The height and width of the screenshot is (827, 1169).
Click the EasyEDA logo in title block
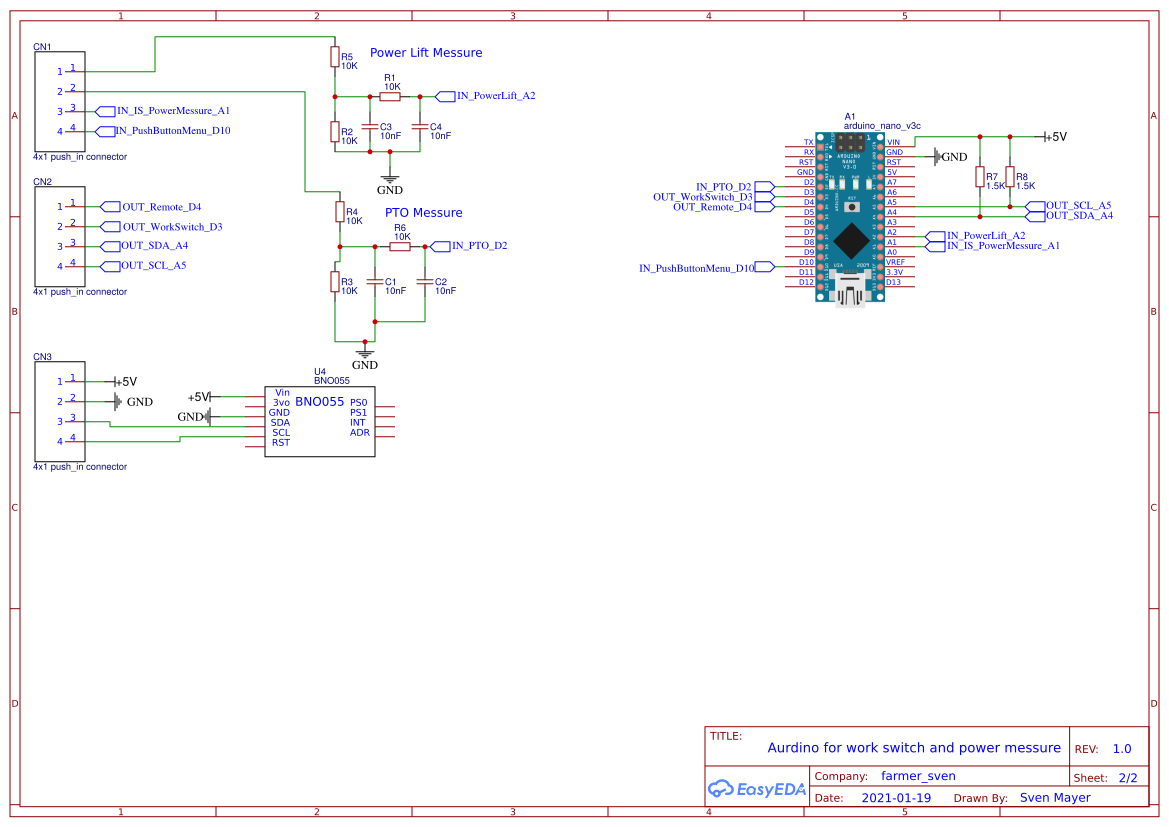click(757, 789)
